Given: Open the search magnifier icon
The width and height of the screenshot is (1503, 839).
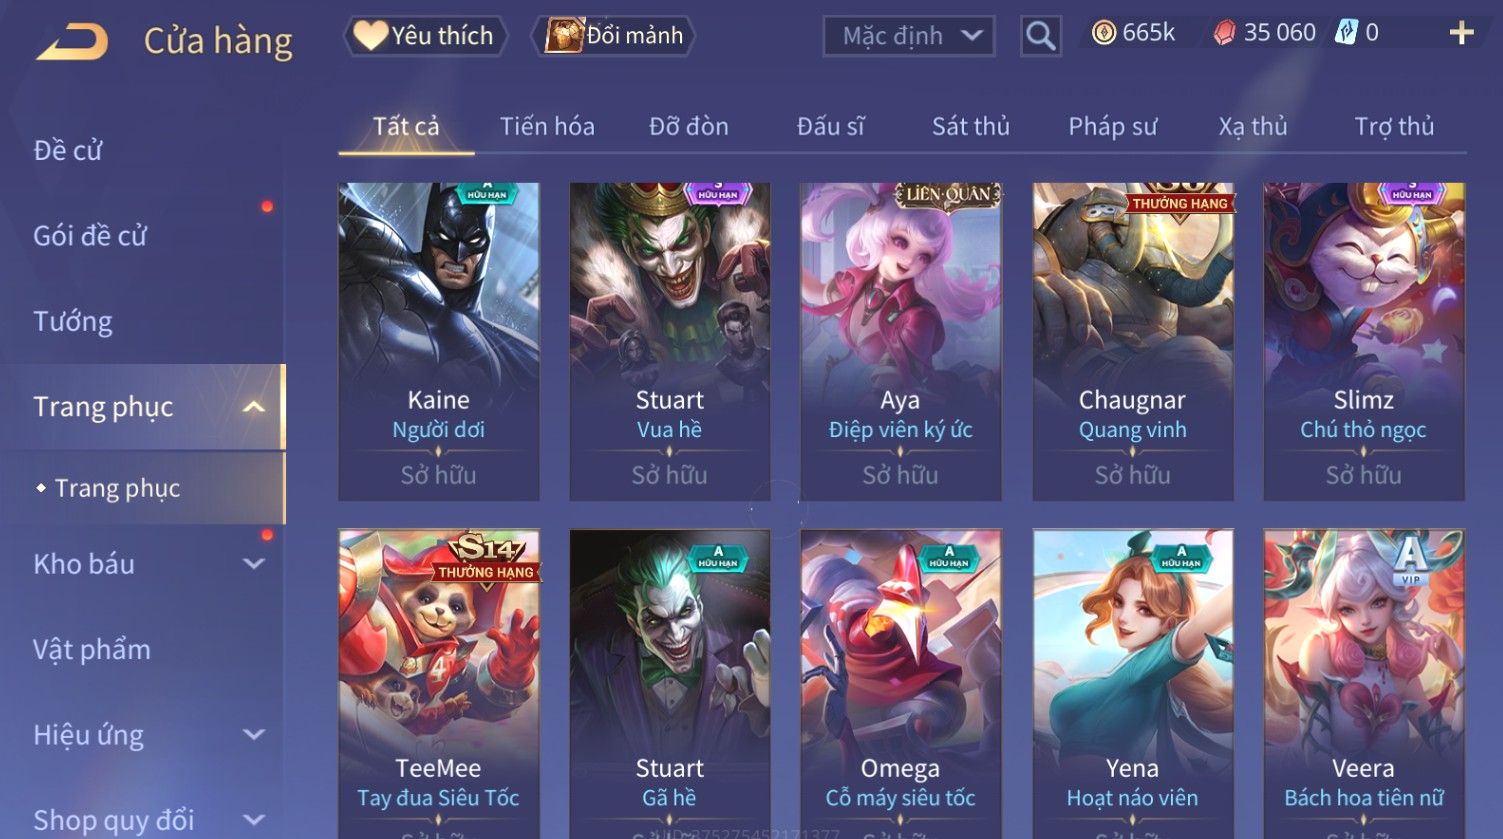Looking at the screenshot, I should [1040, 36].
